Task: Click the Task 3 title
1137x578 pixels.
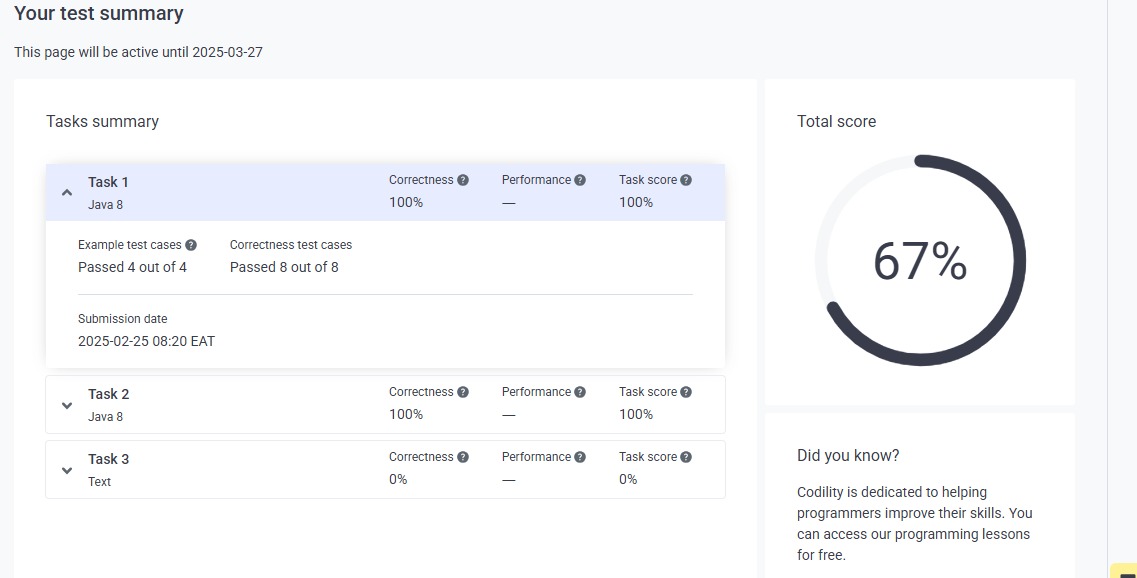Action: point(109,459)
